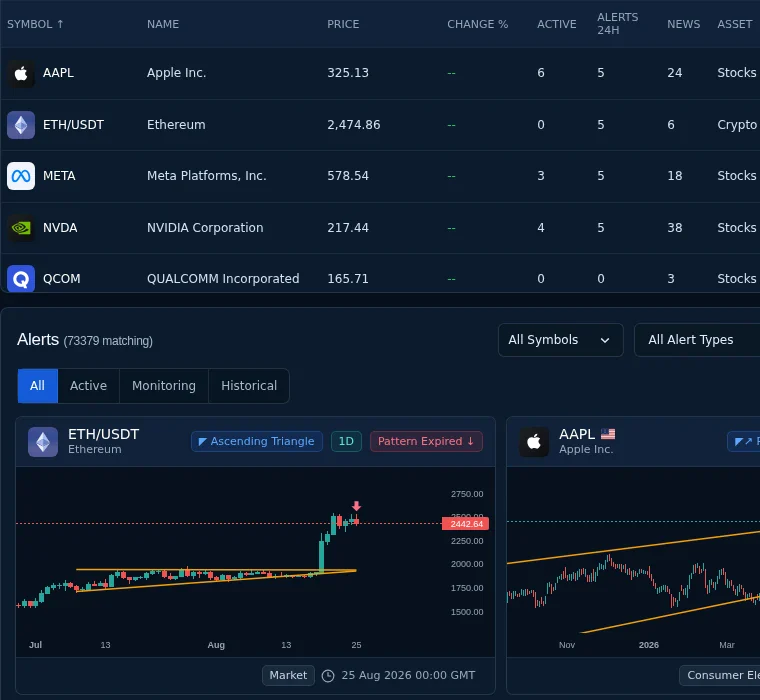This screenshot has height=700, width=760.
Task: Click the Qualcomm logo icon in QCOM row
Action: pyautogui.click(x=21, y=279)
